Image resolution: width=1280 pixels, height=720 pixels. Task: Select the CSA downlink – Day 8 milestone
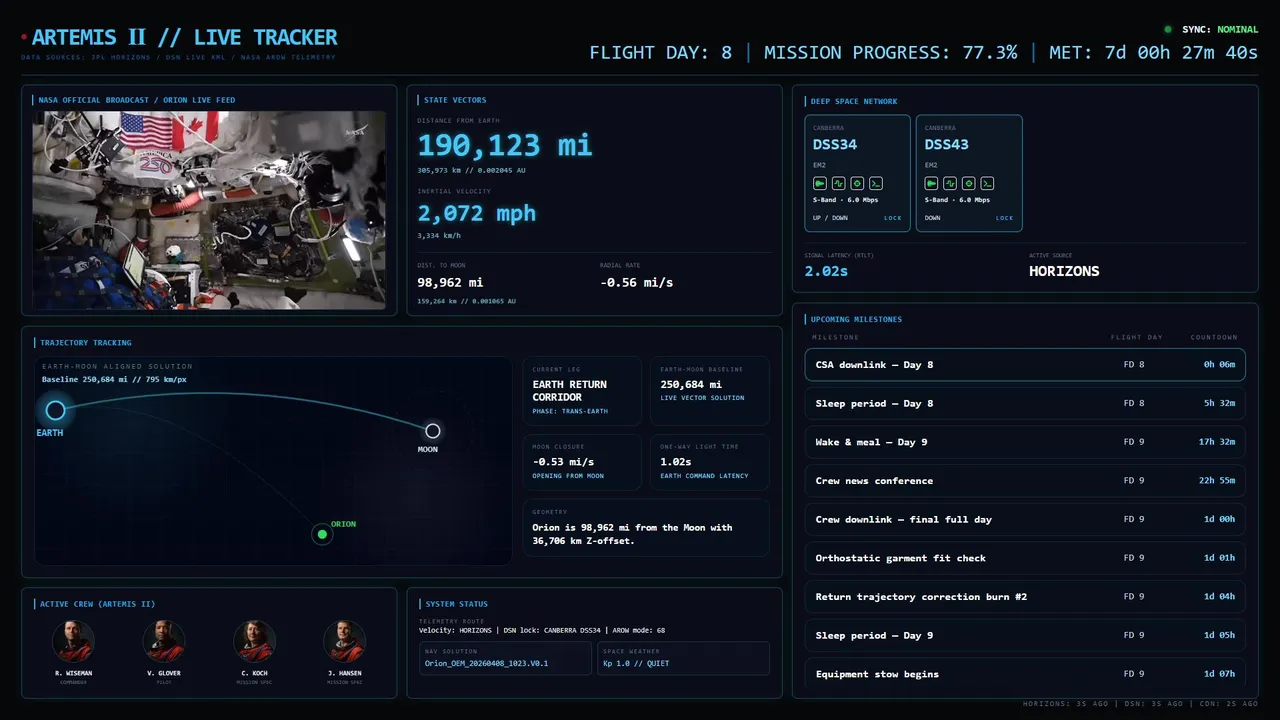pyautogui.click(x=1025, y=365)
